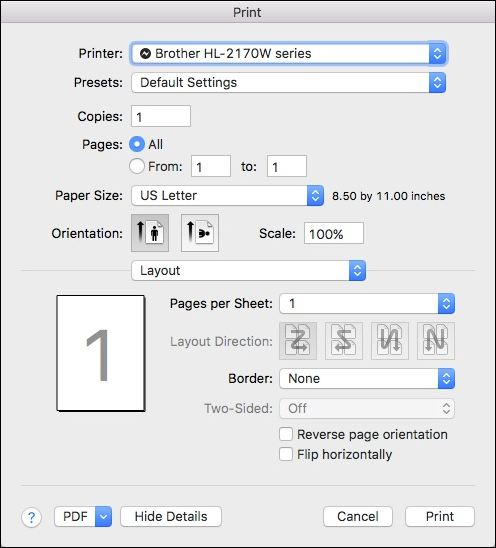Enable Flip horizontally checkbox
The width and height of the screenshot is (496, 548).
pos(286,454)
